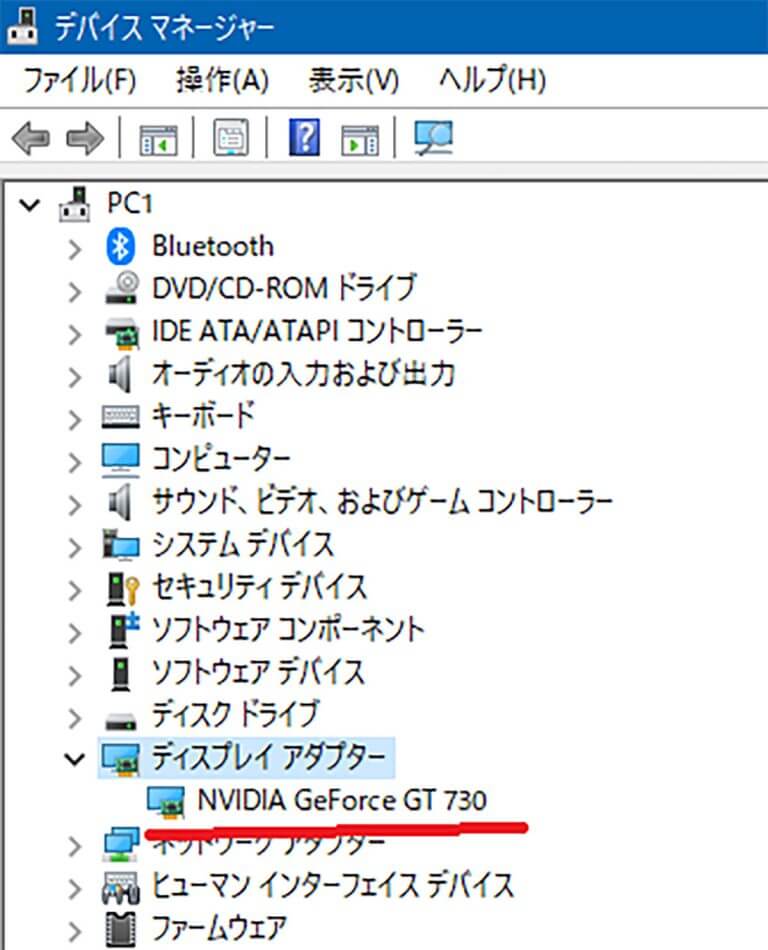
Task: Click the disk drive icon
Action: 121,720
